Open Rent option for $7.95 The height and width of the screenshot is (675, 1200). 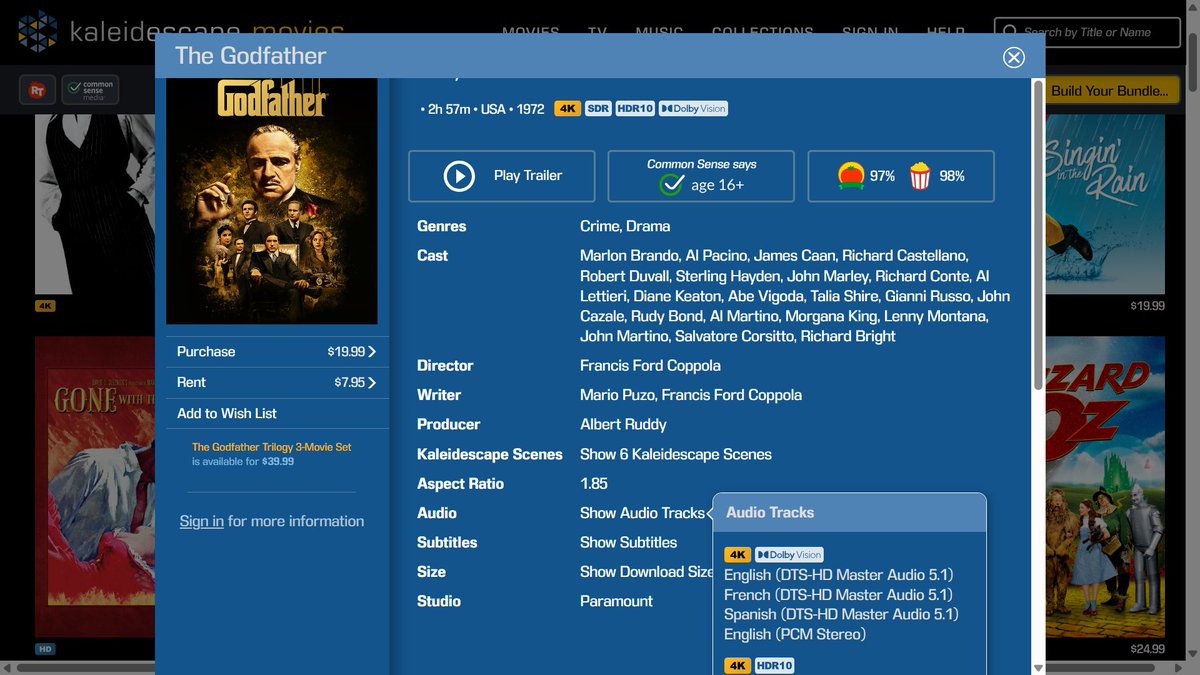(277, 383)
